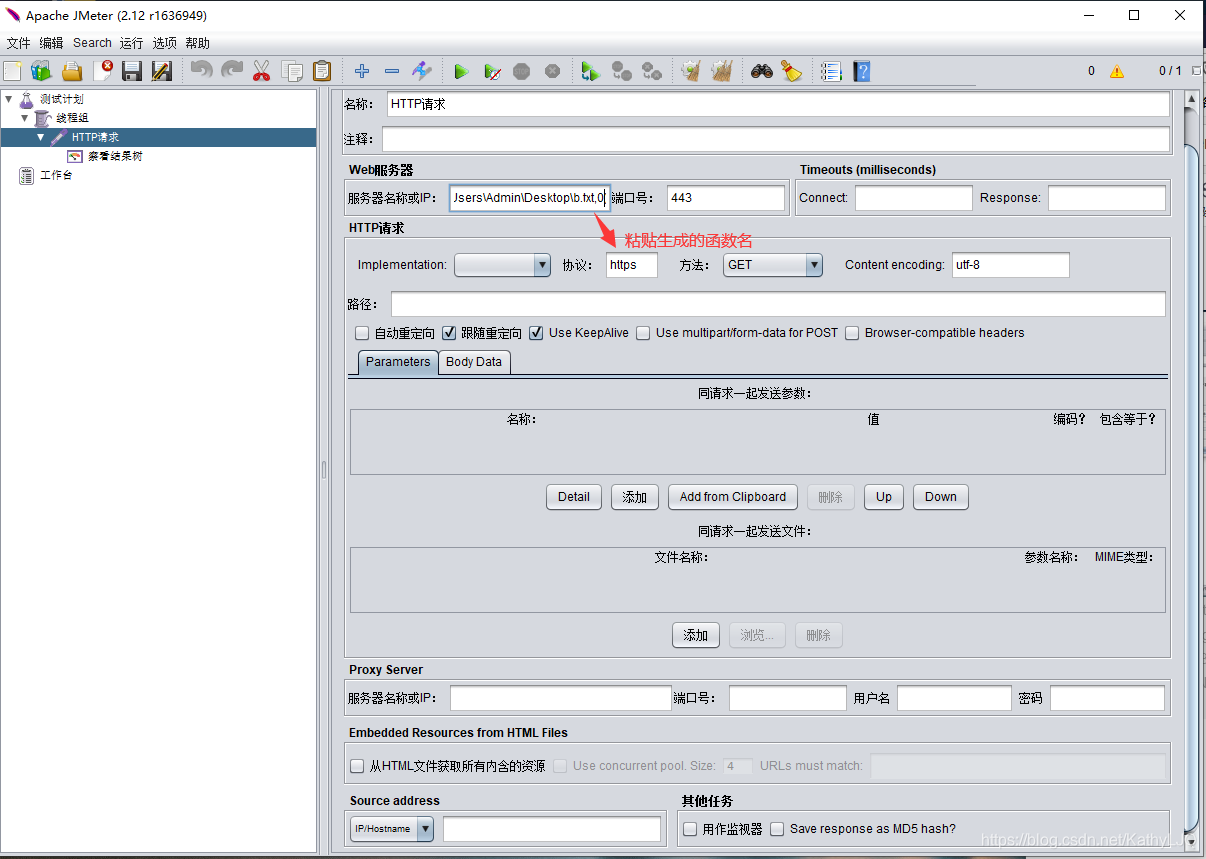Check Save response as MD5 hash
1206x859 pixels.
777,829
